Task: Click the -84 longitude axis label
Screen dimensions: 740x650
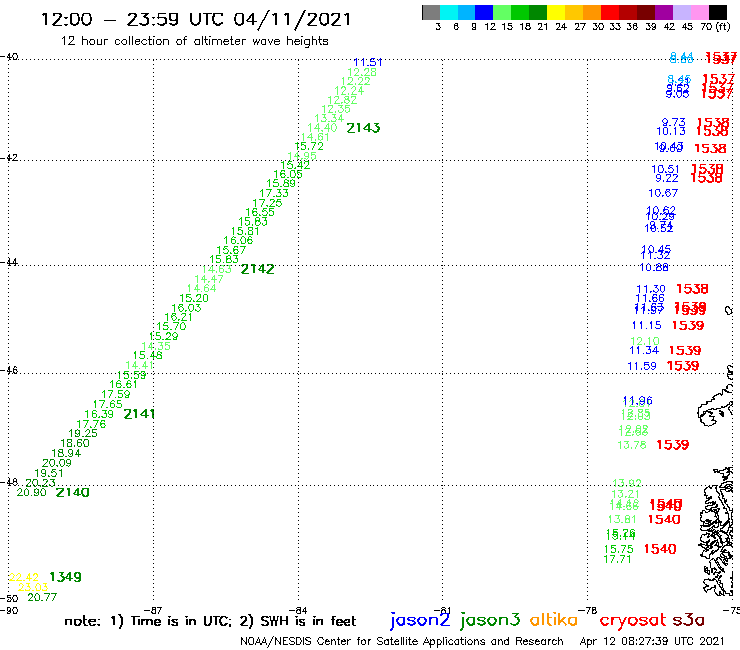Action: pos(298,610)
